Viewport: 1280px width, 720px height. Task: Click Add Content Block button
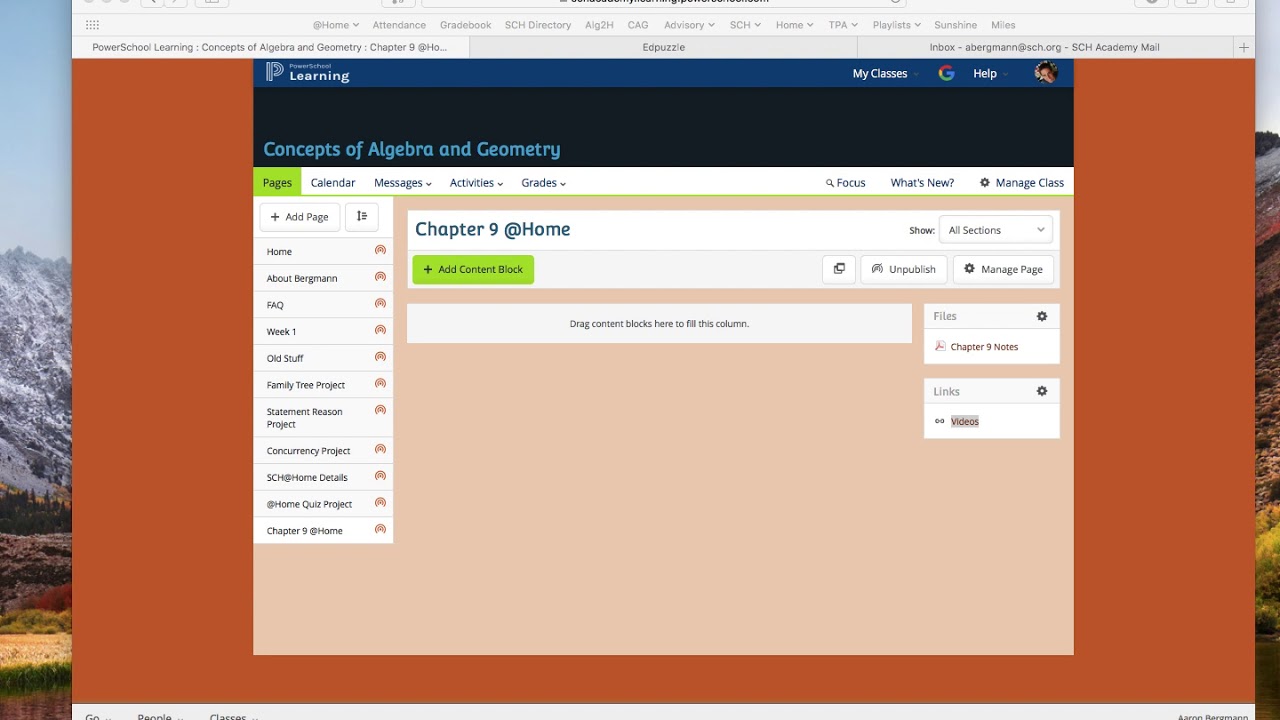[473, 269]
